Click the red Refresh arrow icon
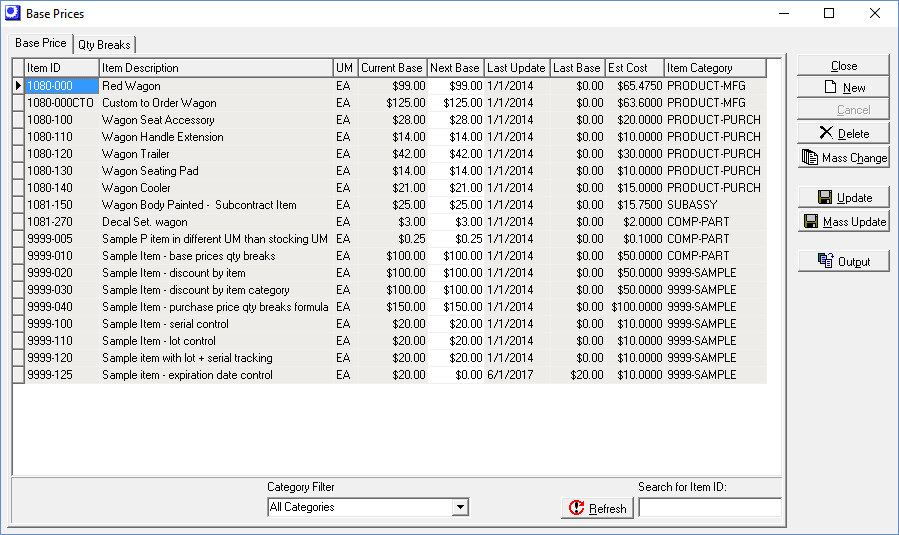The width and height of the screenshot is (899, 535). coord(576,507)
